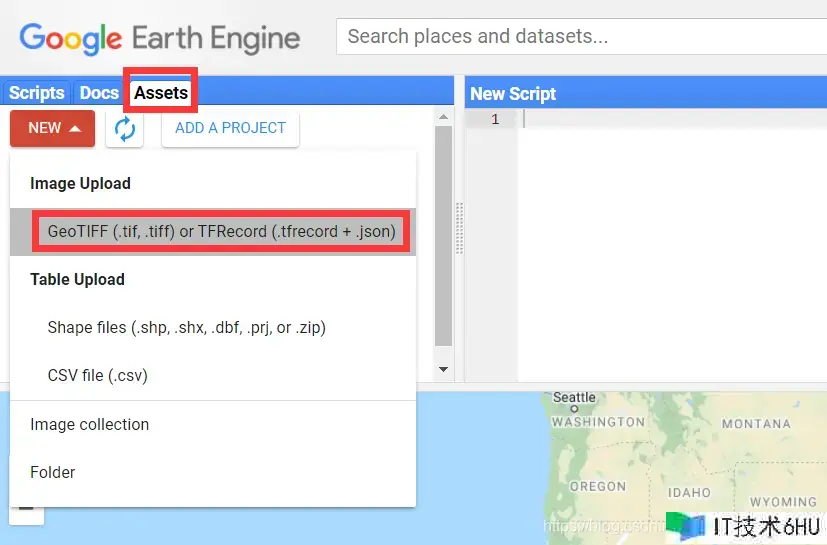
Task: Switch to the Scripts tab
Action: [x=36, y=93]
